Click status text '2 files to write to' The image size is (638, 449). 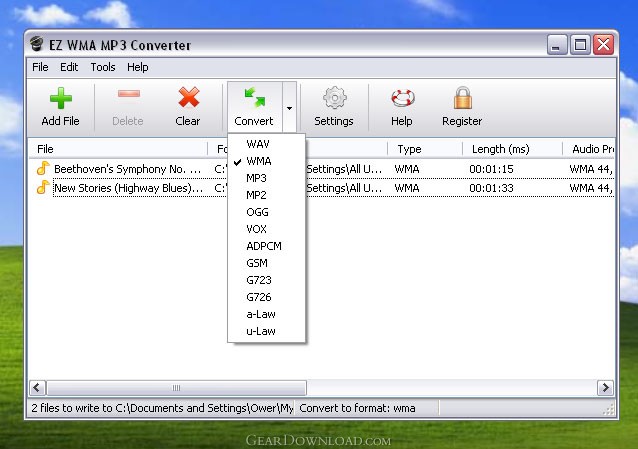click(72, 408)
